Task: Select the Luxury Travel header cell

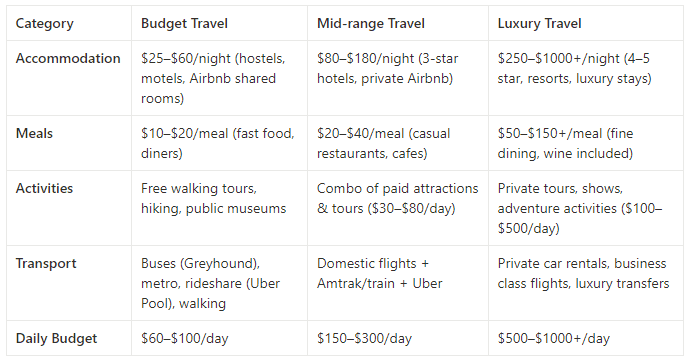Action: coord(586,23)
